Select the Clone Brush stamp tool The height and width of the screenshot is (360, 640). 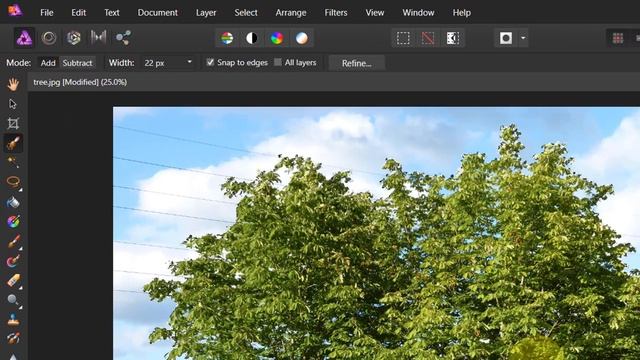(13, 319)
